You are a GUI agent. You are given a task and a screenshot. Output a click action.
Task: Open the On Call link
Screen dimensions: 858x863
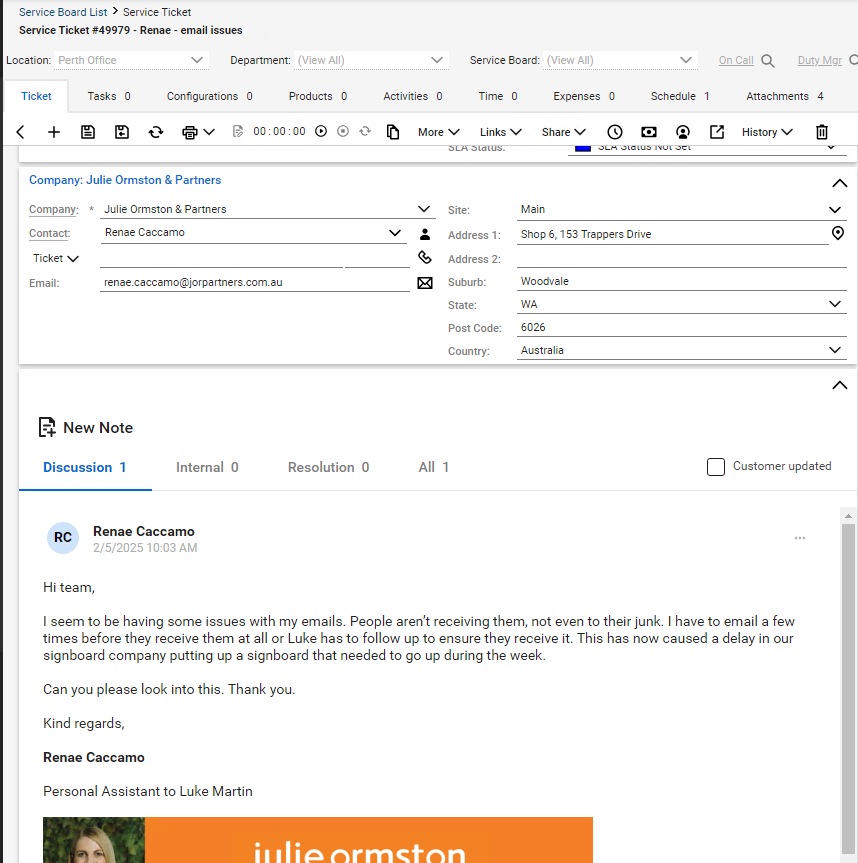[736, 61]
